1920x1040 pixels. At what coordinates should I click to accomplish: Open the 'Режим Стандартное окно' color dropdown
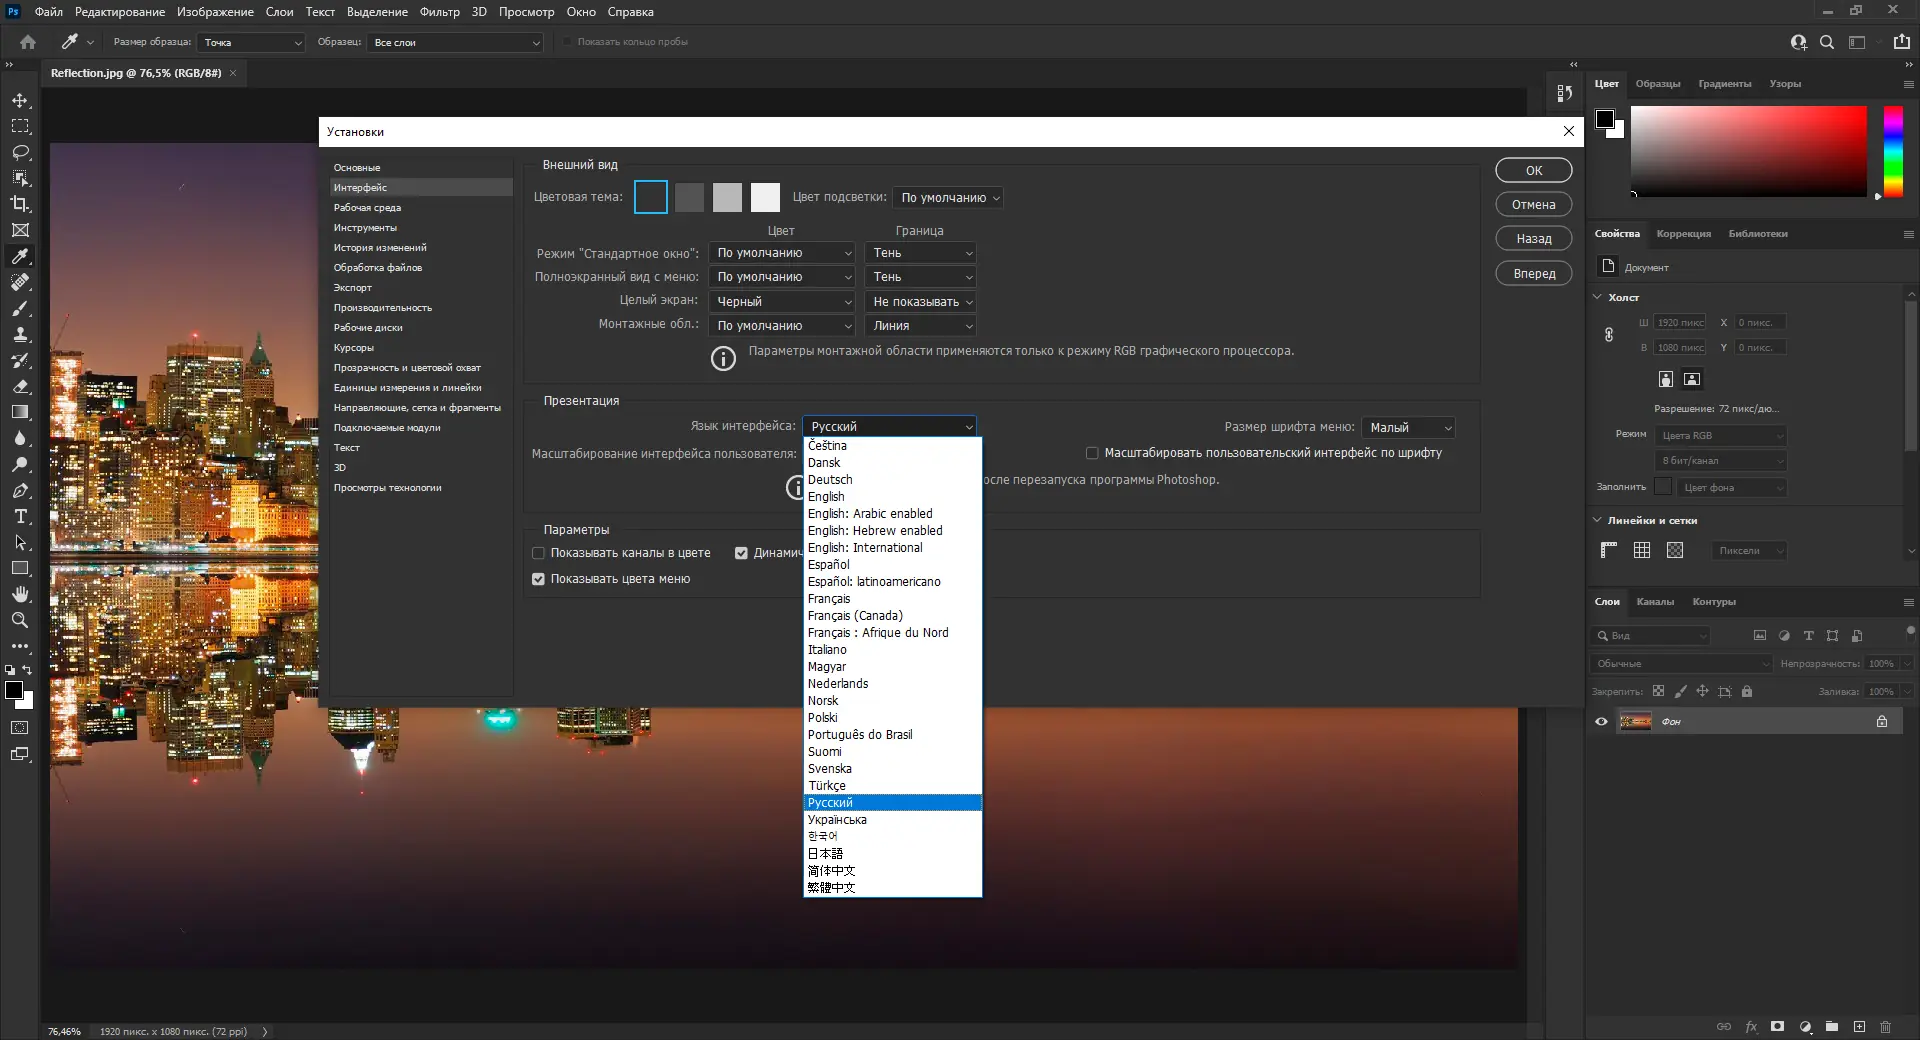tap(782, 253)
